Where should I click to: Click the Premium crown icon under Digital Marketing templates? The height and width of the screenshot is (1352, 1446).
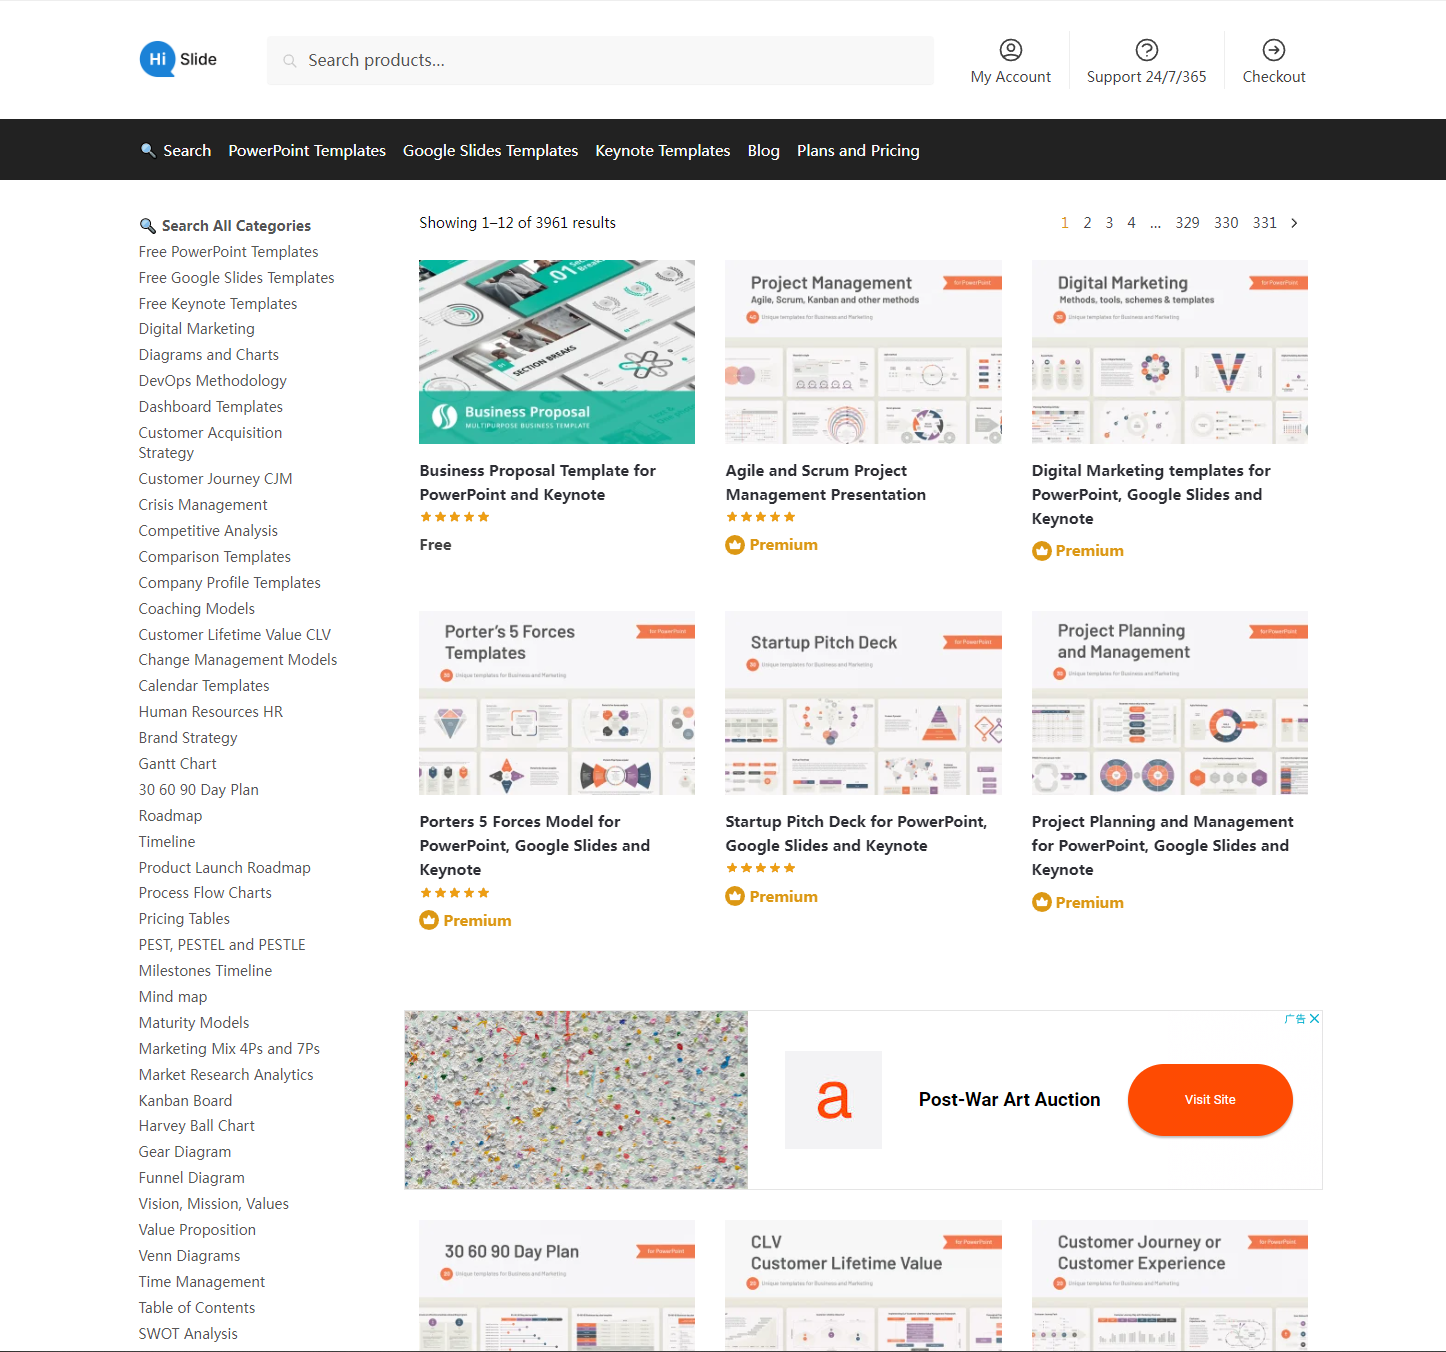[x=1041, y=551]
